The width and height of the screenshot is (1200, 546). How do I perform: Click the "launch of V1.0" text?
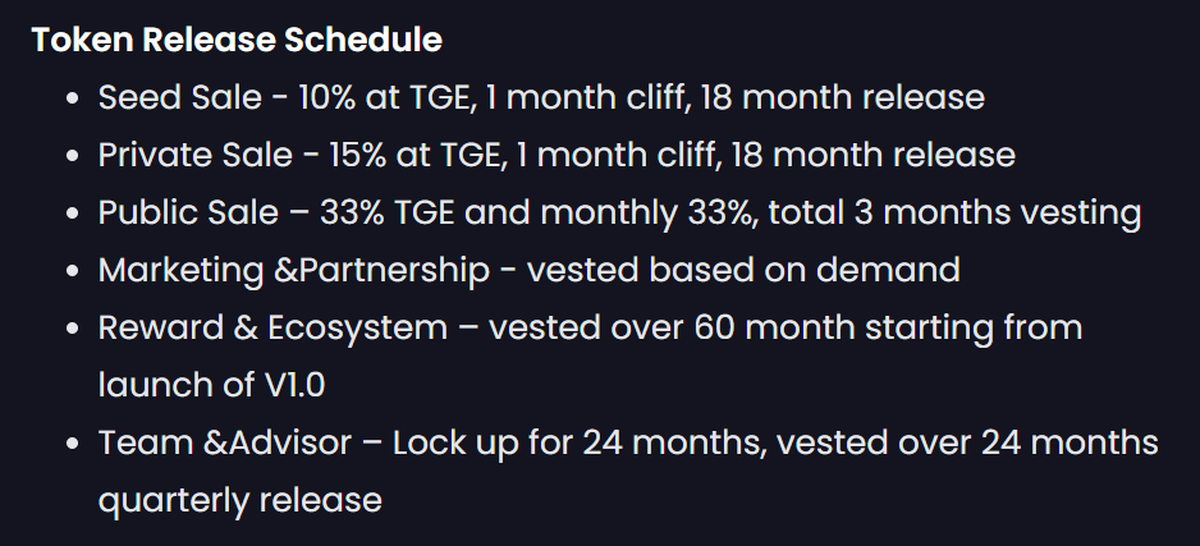click(x=211, y=385)
